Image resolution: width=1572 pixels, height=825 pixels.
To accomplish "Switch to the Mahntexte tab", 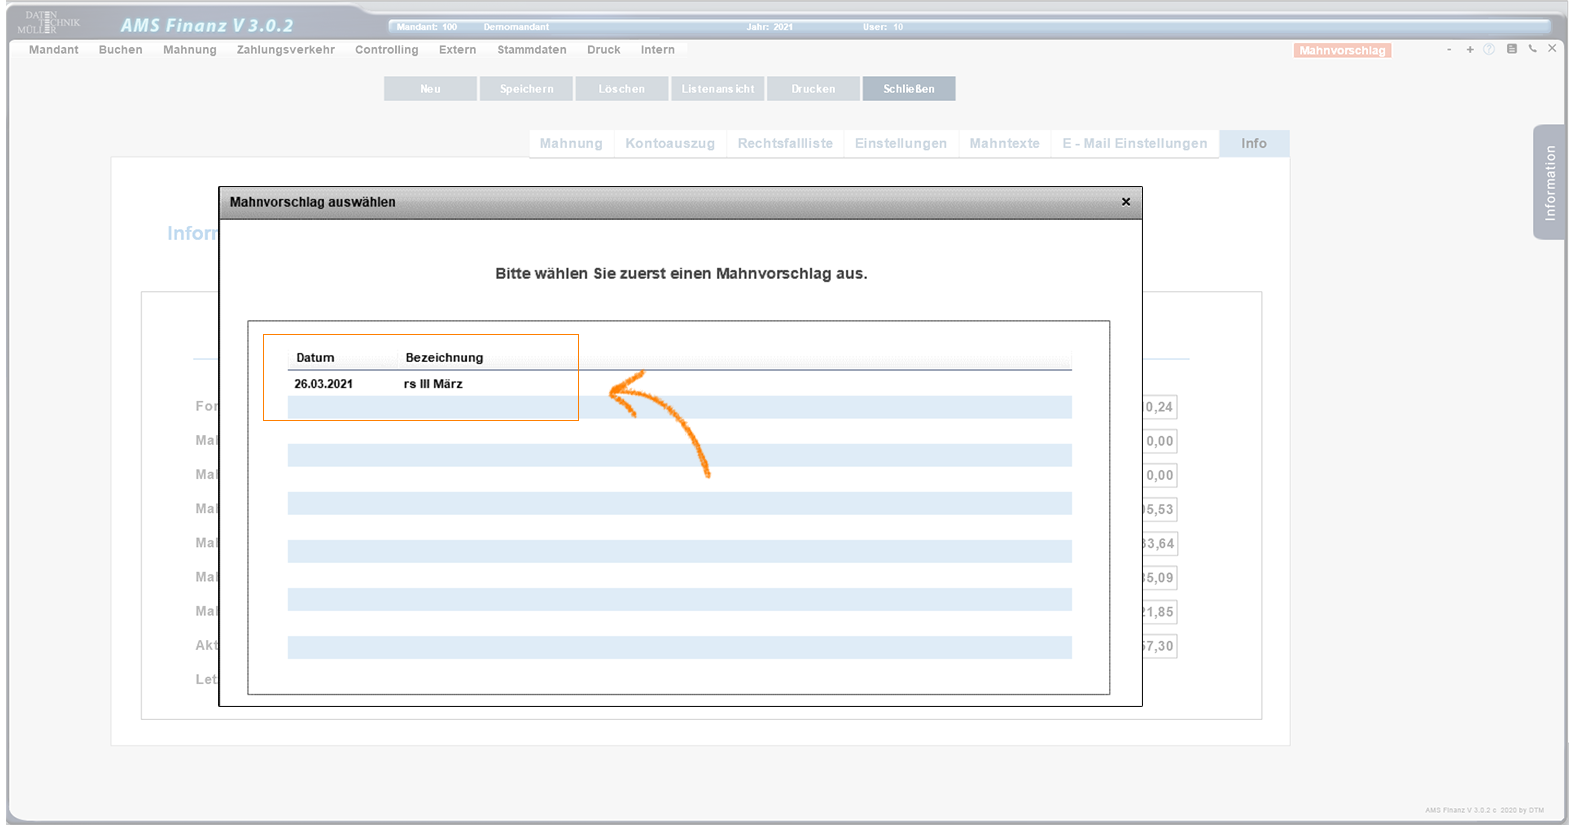I will pyautogui.click(x=1004, y=144).
